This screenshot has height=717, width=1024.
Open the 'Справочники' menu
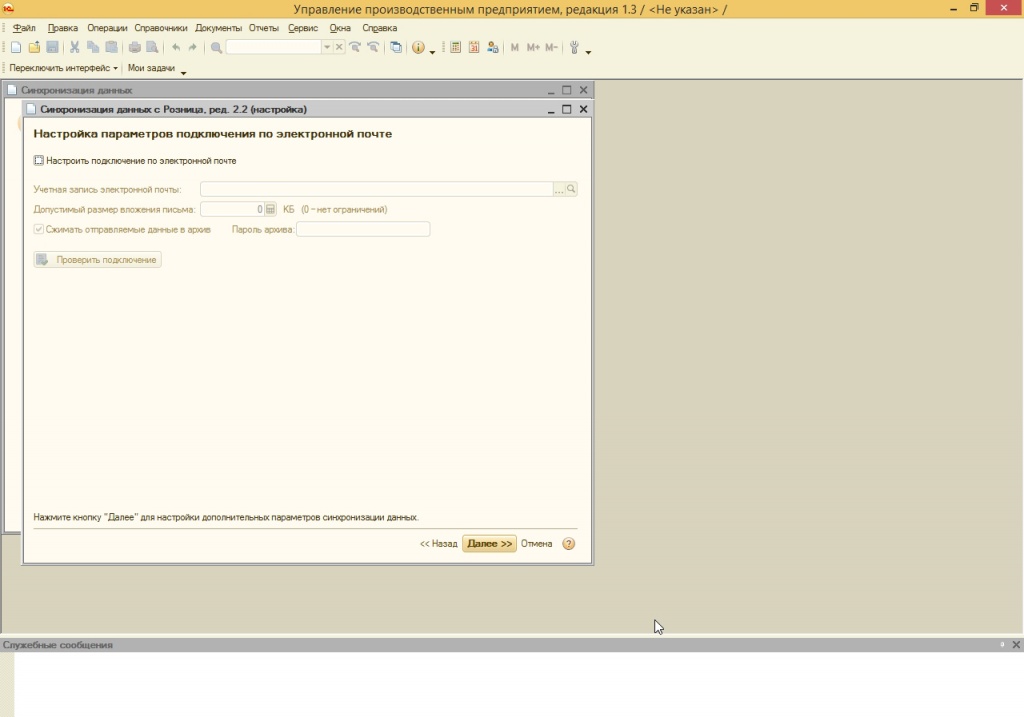[x=160, y=28]
